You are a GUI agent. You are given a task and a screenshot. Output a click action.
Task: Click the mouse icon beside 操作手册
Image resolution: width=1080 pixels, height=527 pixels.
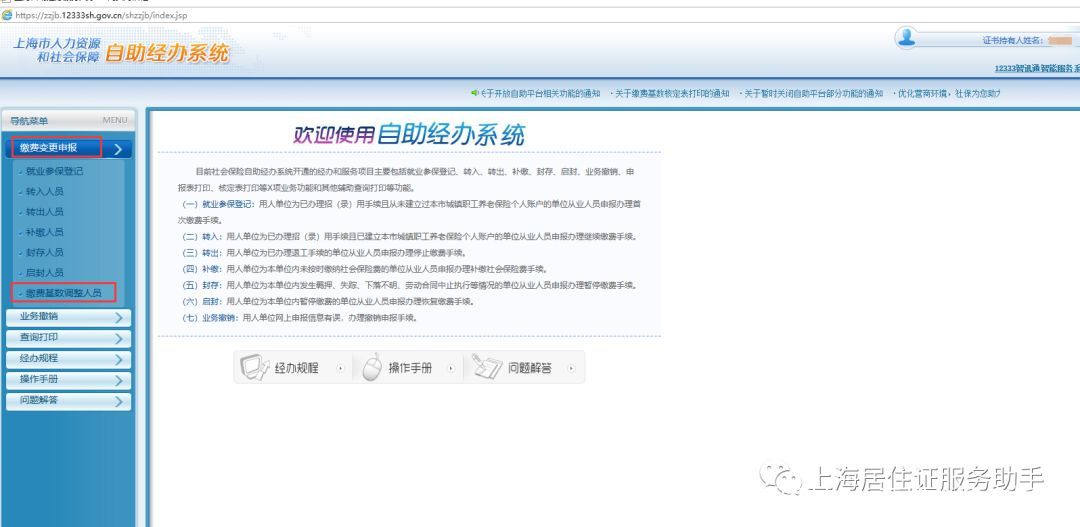372,367
